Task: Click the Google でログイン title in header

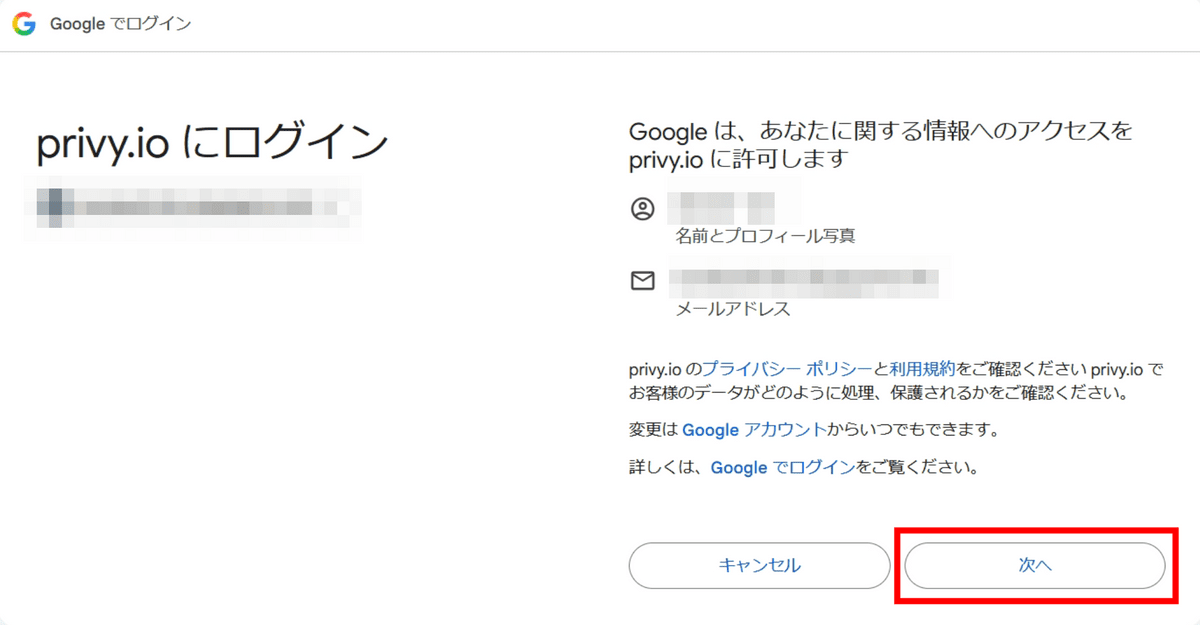Action: (120, 25)
